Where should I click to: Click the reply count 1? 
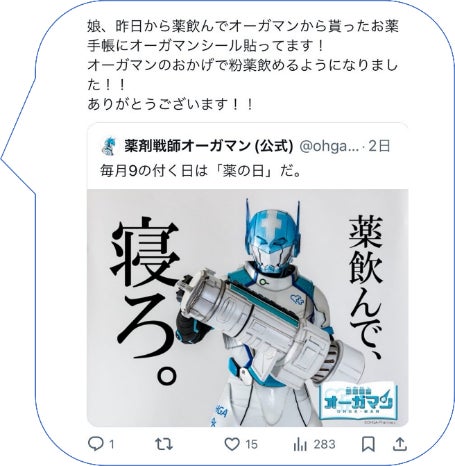(111, 444)
